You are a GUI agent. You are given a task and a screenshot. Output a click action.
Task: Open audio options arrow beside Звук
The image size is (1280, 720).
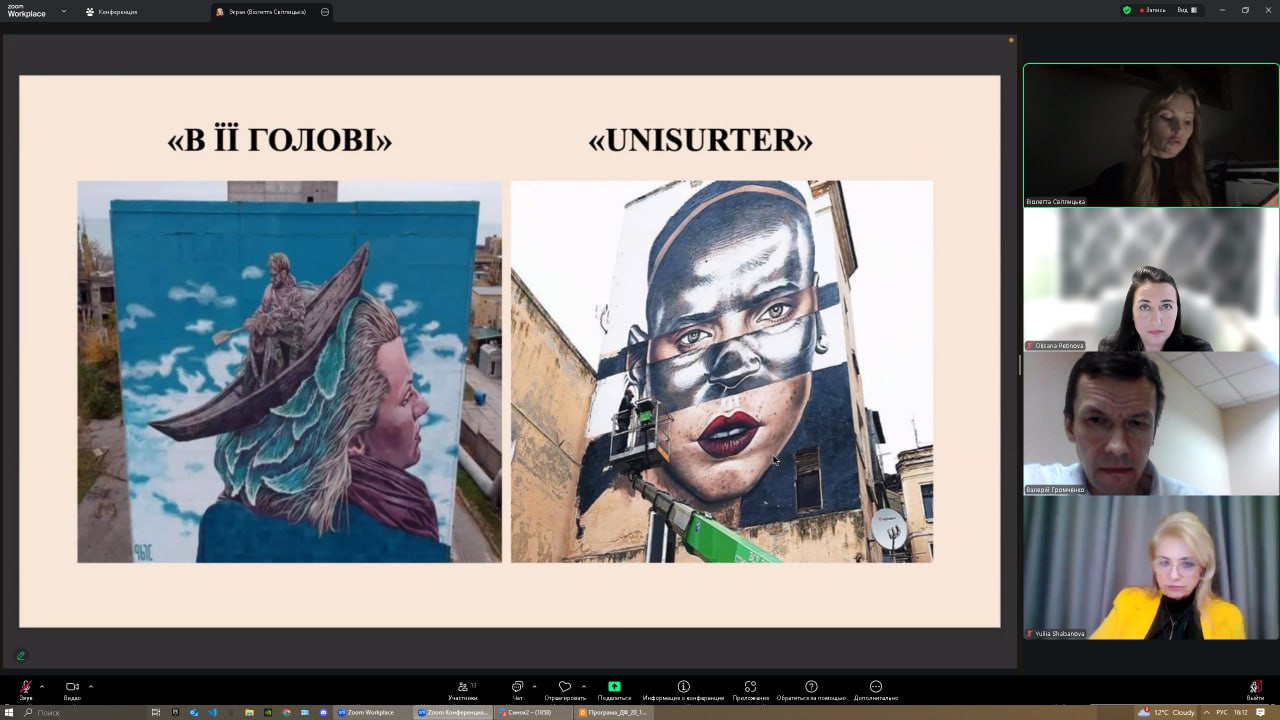(x=42, y=686)
